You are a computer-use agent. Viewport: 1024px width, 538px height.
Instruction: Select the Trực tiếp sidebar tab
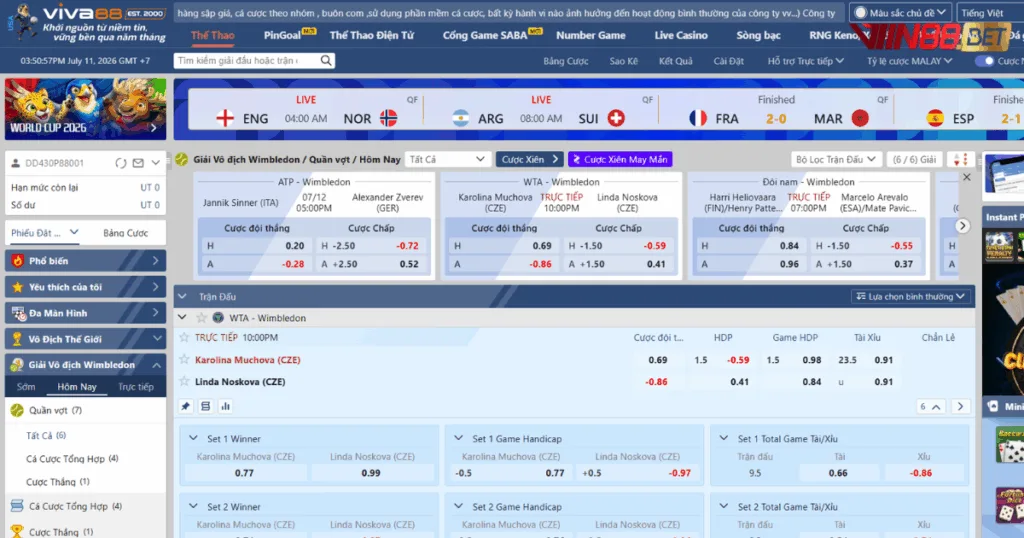pyautogui.click(x=136, y=387)
